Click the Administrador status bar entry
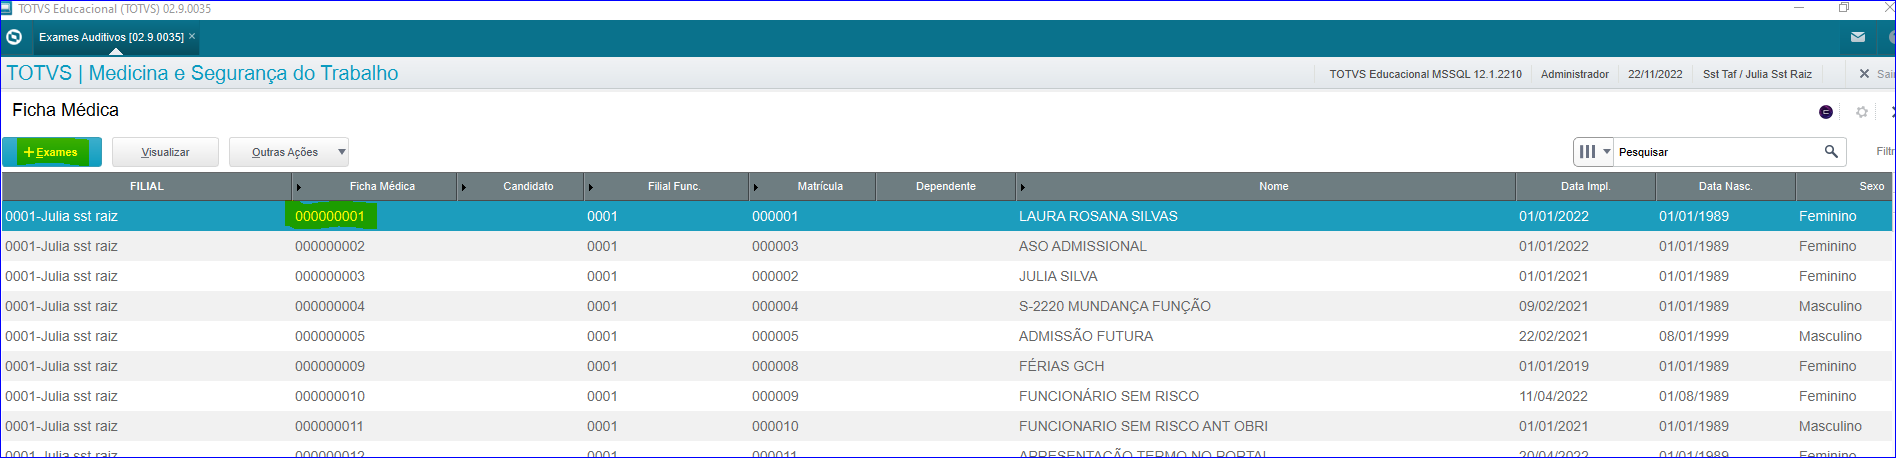The width and height of the screenshot is (1896, 458). pyautogui.click(x=1575, y=74)
